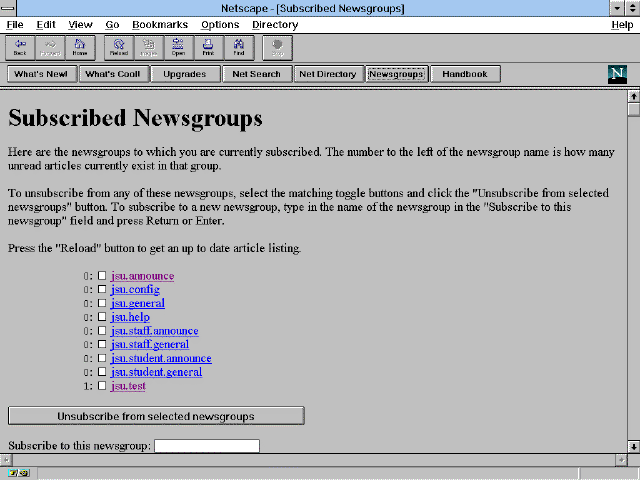Image resolution: width=640 pixels, height=480 pixels.
Task: Click the What's New! button
Action: (41, 74)
